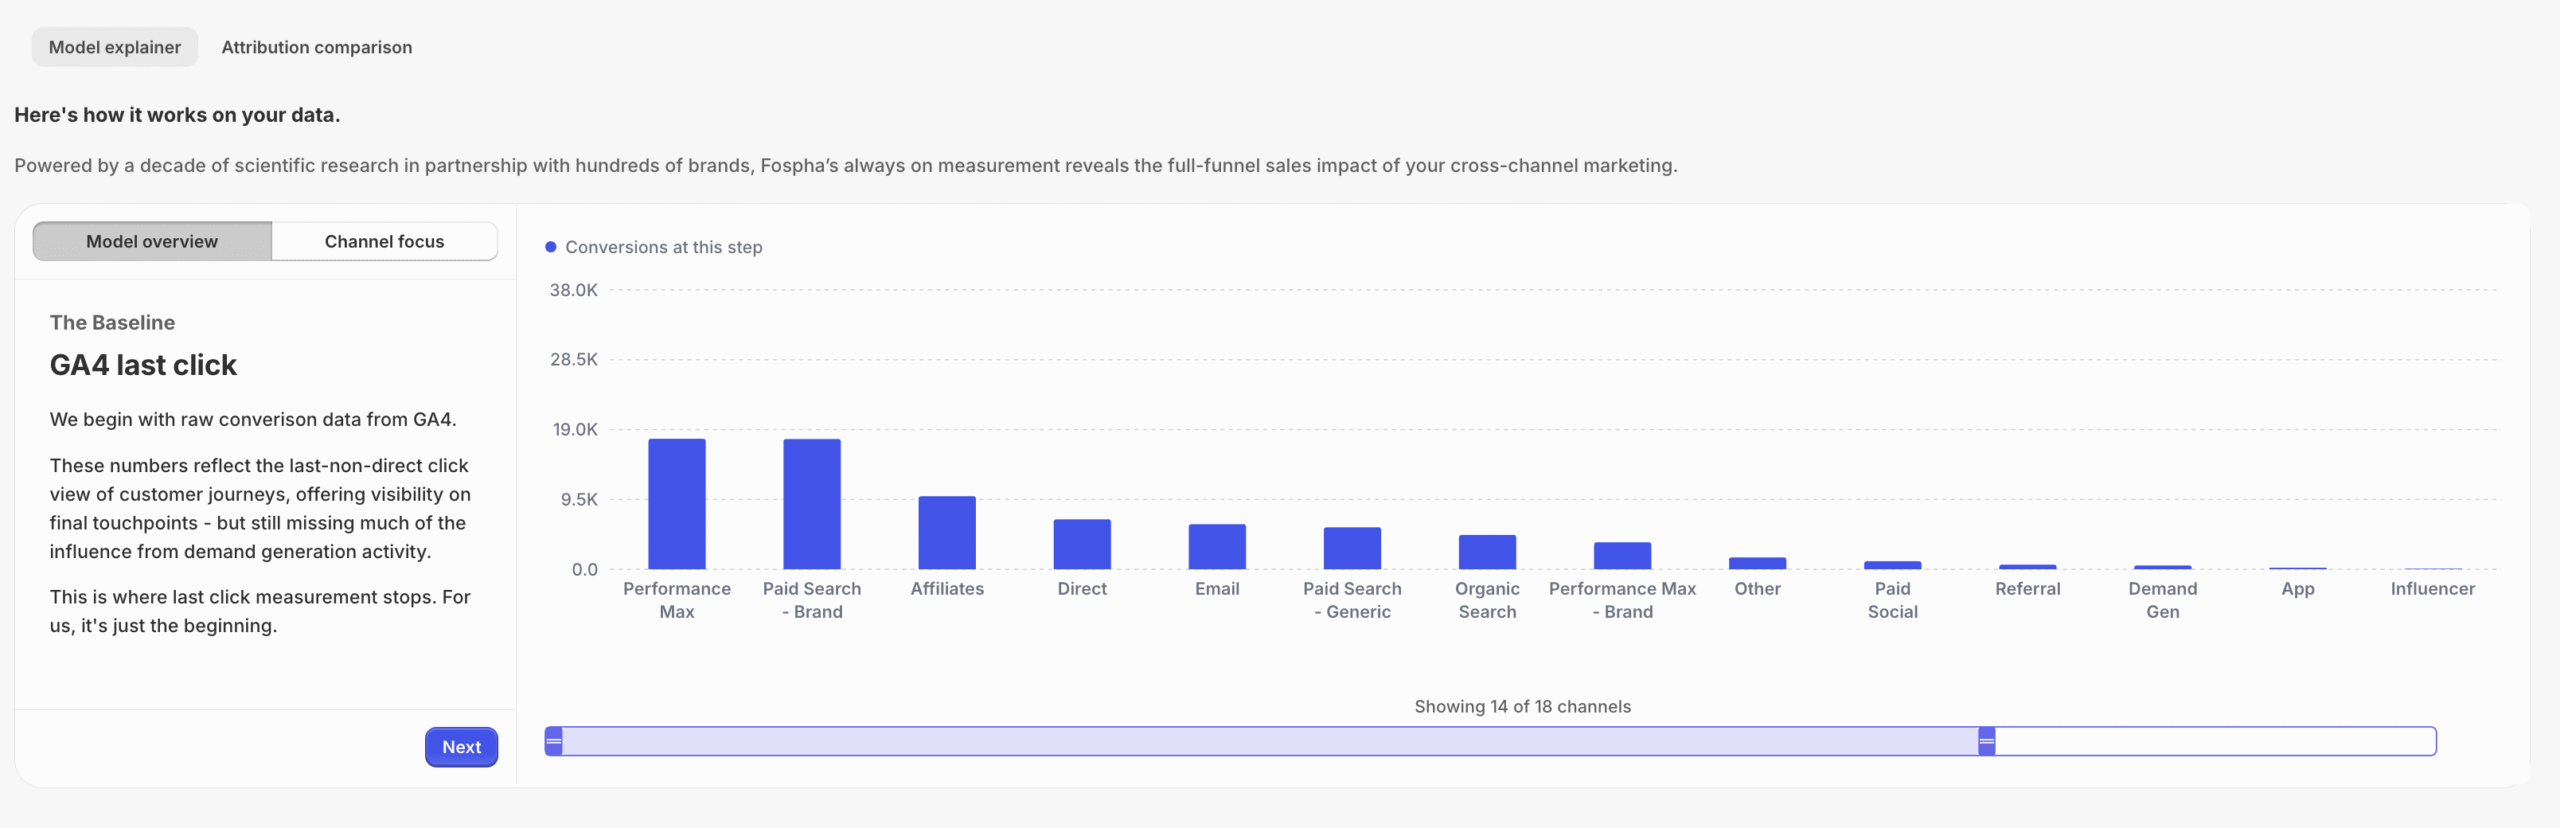Screen dimensions: 2560x828
Task: Select the Model overview segment
Action: click(152, 241)
